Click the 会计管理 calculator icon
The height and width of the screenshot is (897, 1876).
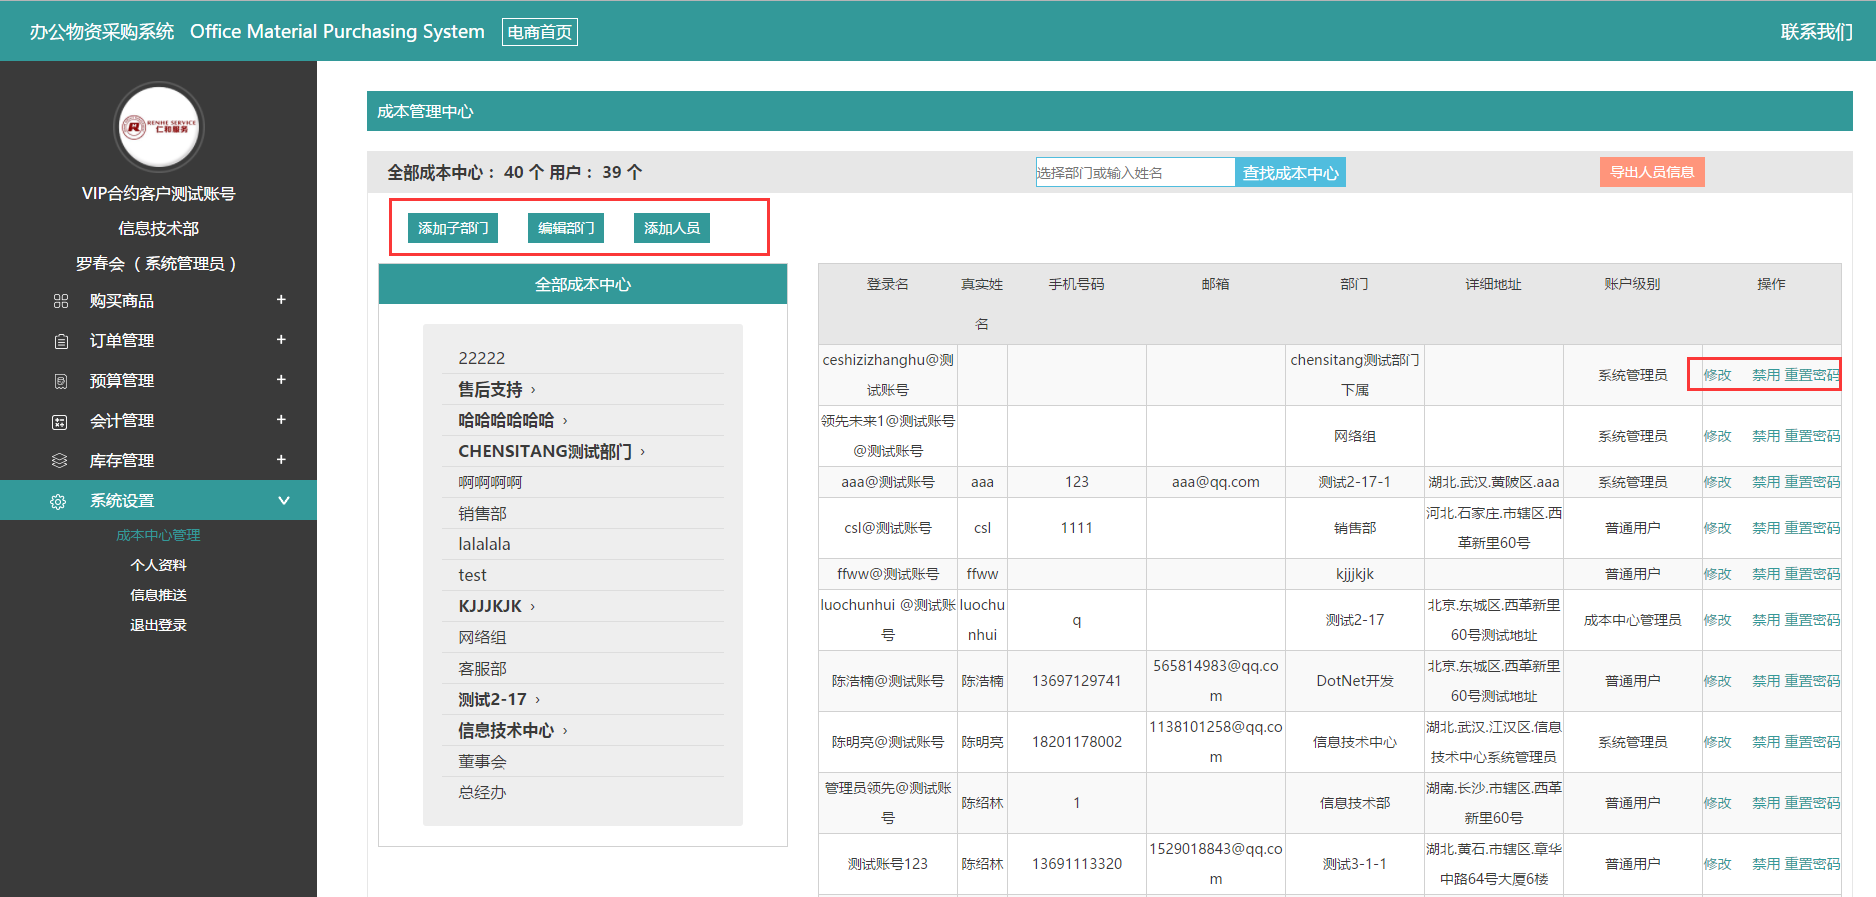click(60, 422)
